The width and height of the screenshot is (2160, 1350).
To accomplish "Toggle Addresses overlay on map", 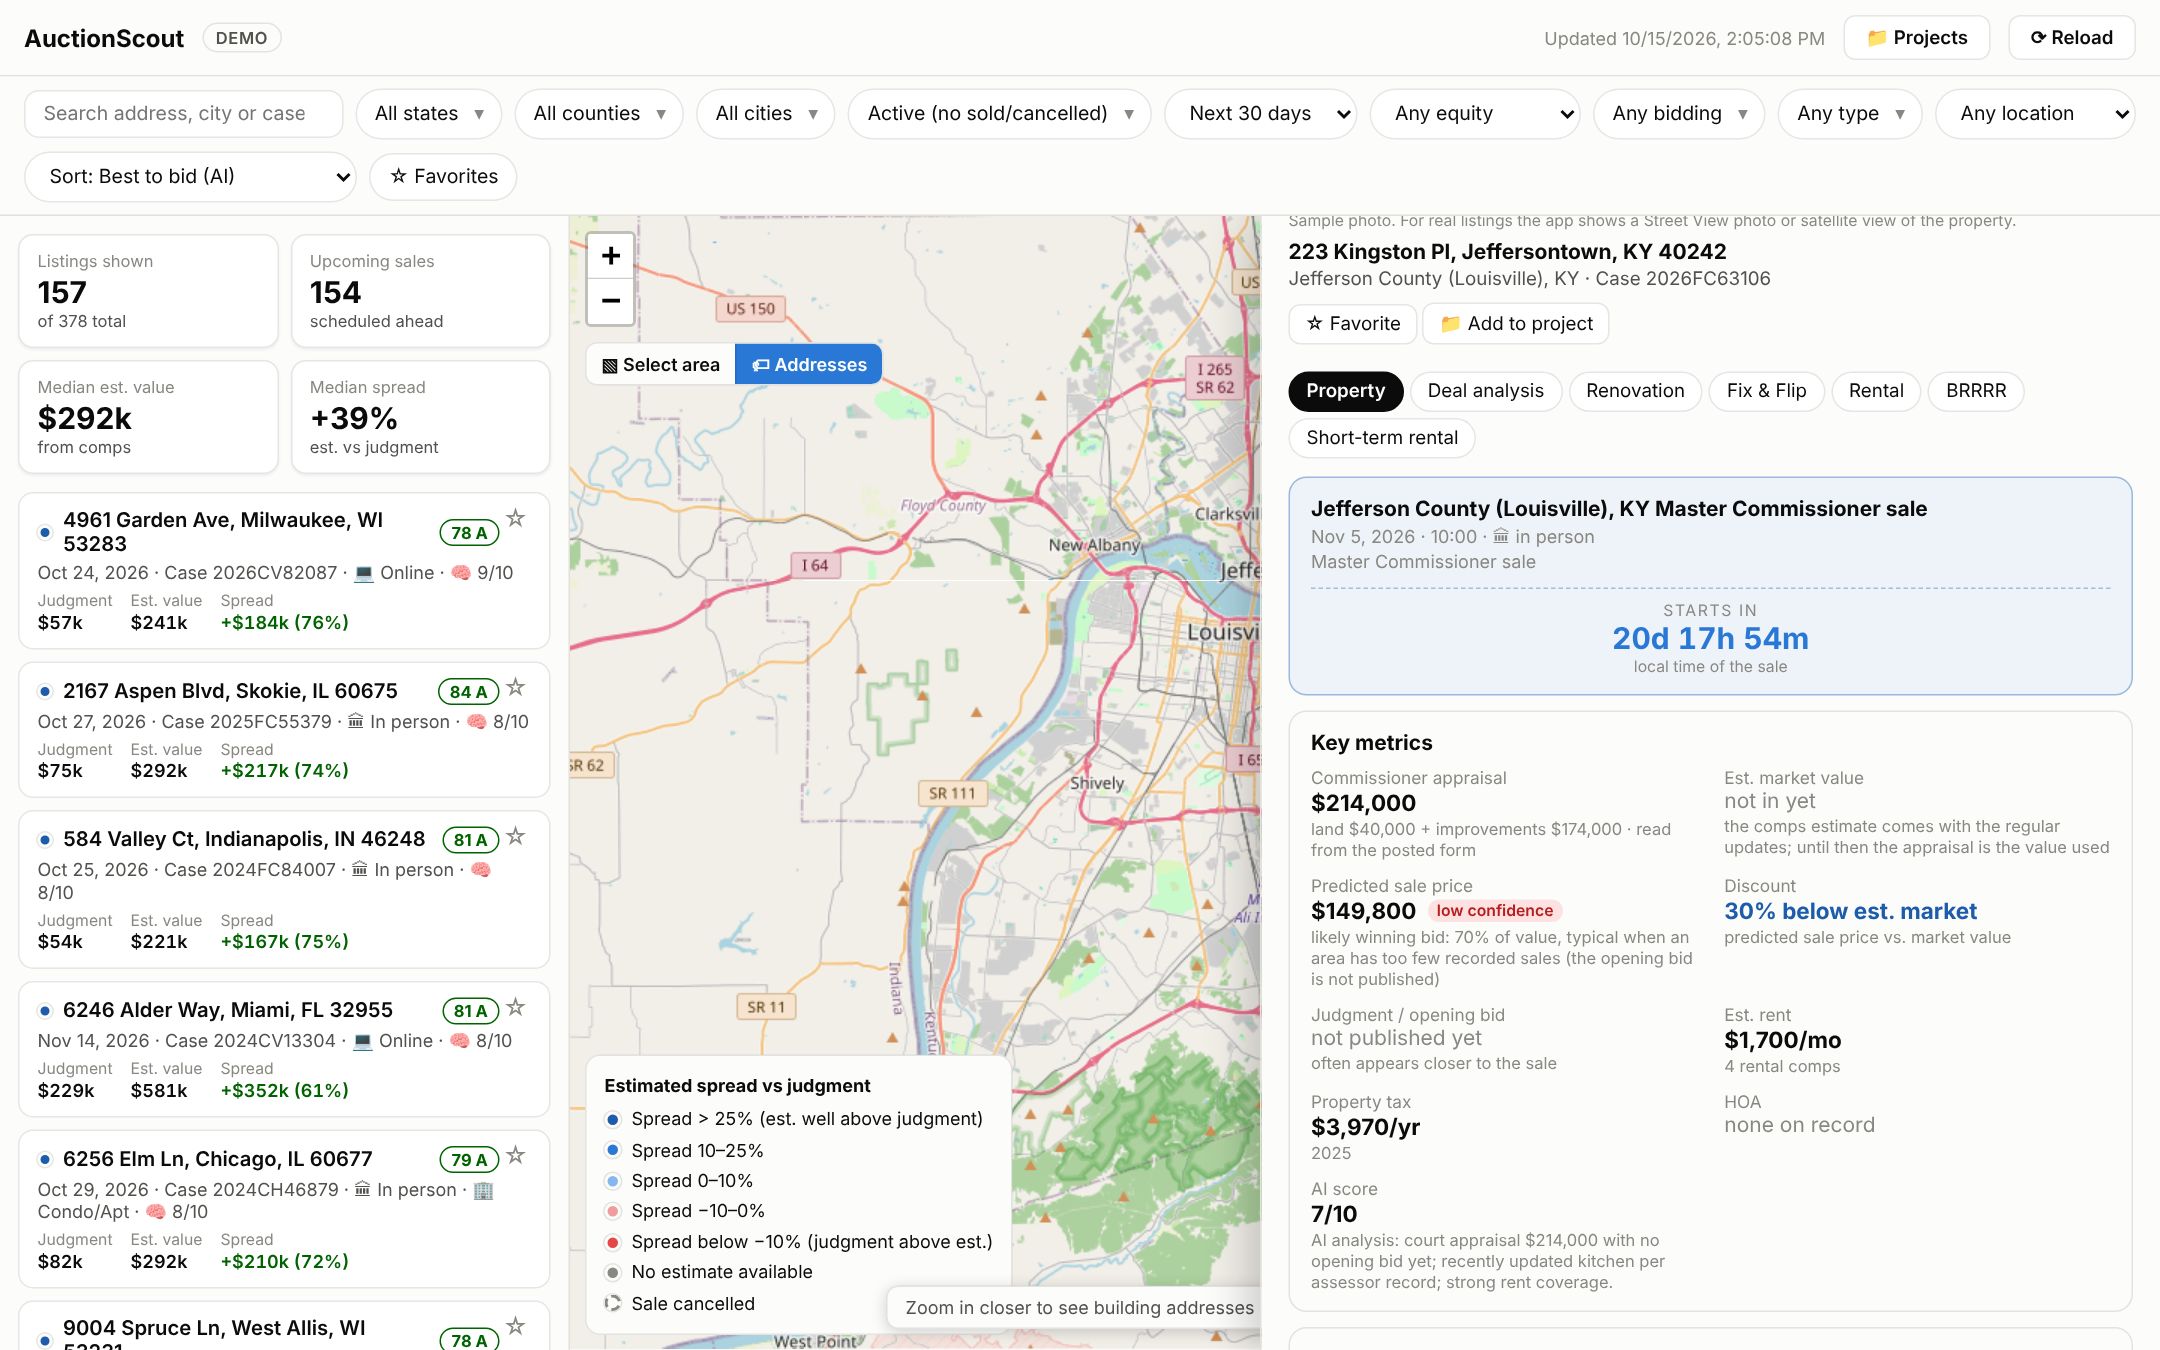I will (809, 365).
